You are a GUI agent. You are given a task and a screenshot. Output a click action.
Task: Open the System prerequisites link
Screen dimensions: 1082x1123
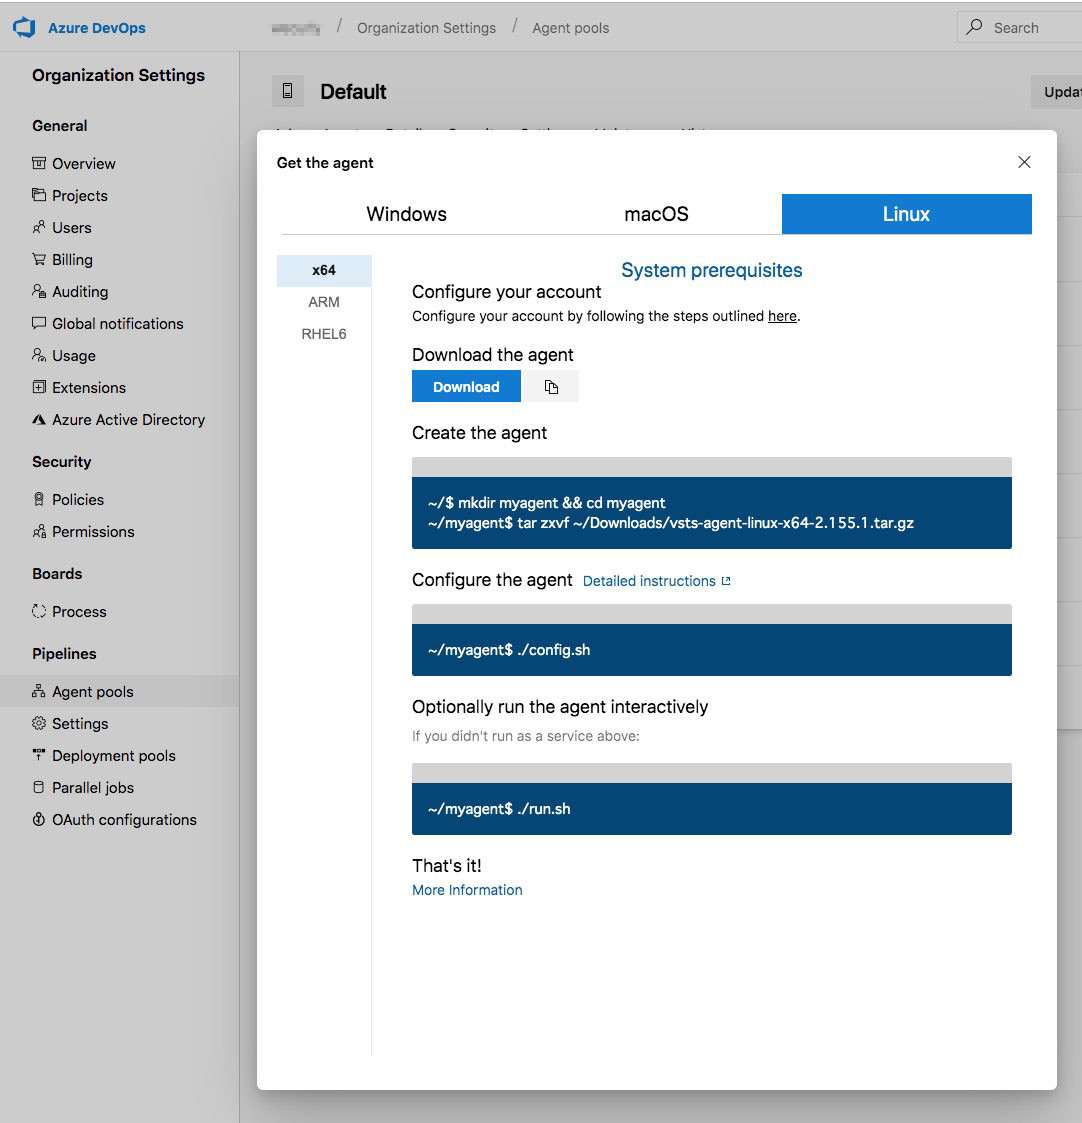[711, 270]
